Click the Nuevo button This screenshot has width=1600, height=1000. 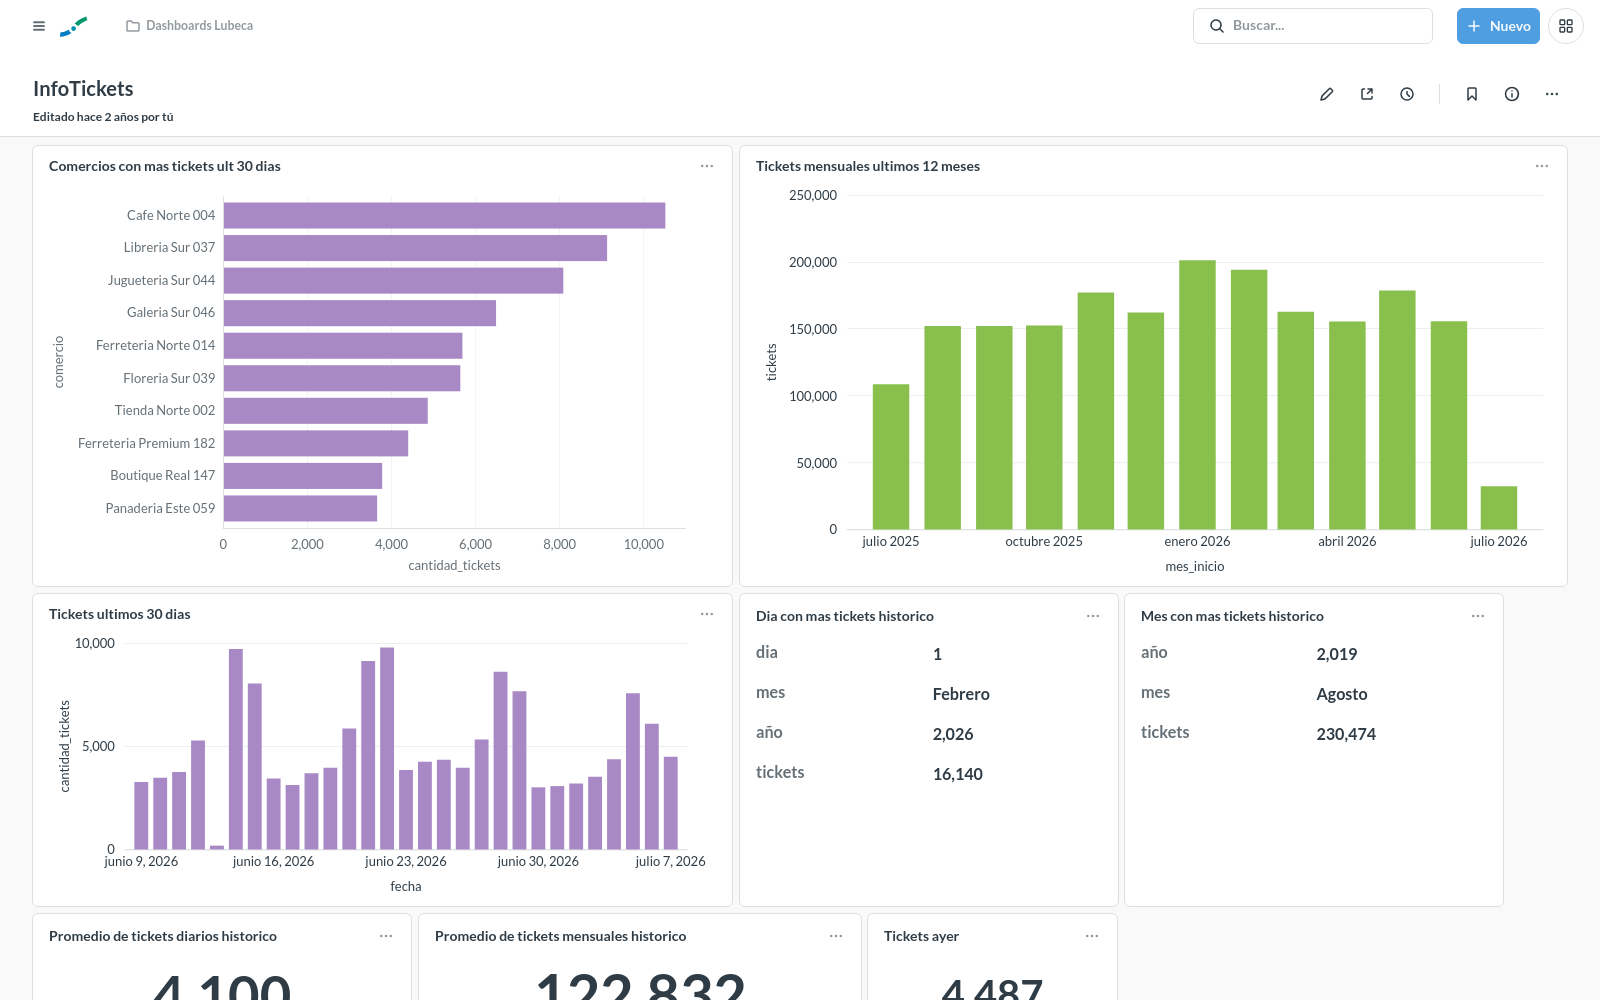(1498, 26)
